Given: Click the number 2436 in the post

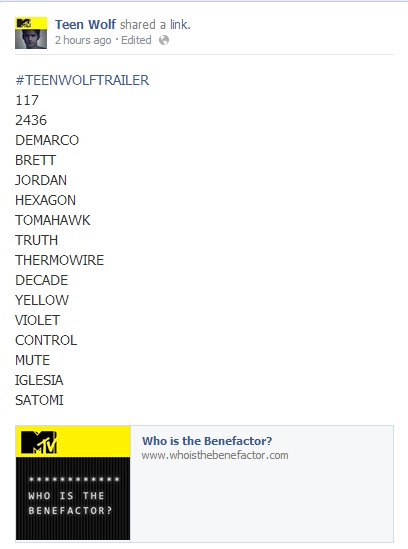Looking at the screenshot, I should coord(31,120).
